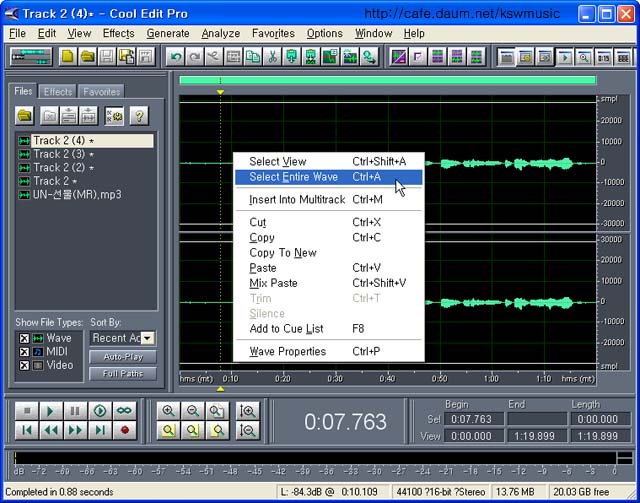Choose Copy To New in the context menu
This screenshot has height=503, width=640.
(329, 253)
